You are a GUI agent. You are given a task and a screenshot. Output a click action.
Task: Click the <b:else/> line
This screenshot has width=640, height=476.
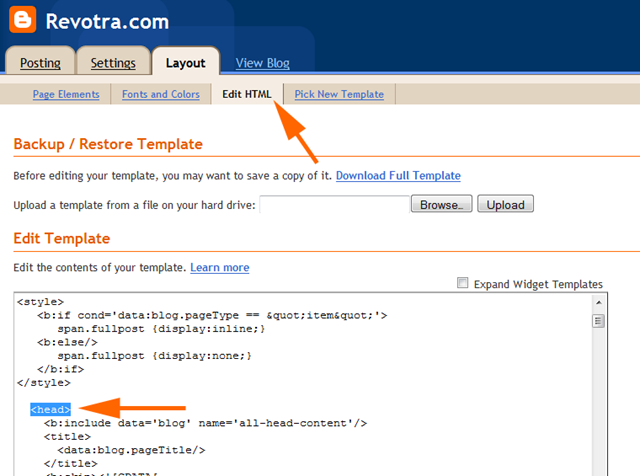coord(67,342)
